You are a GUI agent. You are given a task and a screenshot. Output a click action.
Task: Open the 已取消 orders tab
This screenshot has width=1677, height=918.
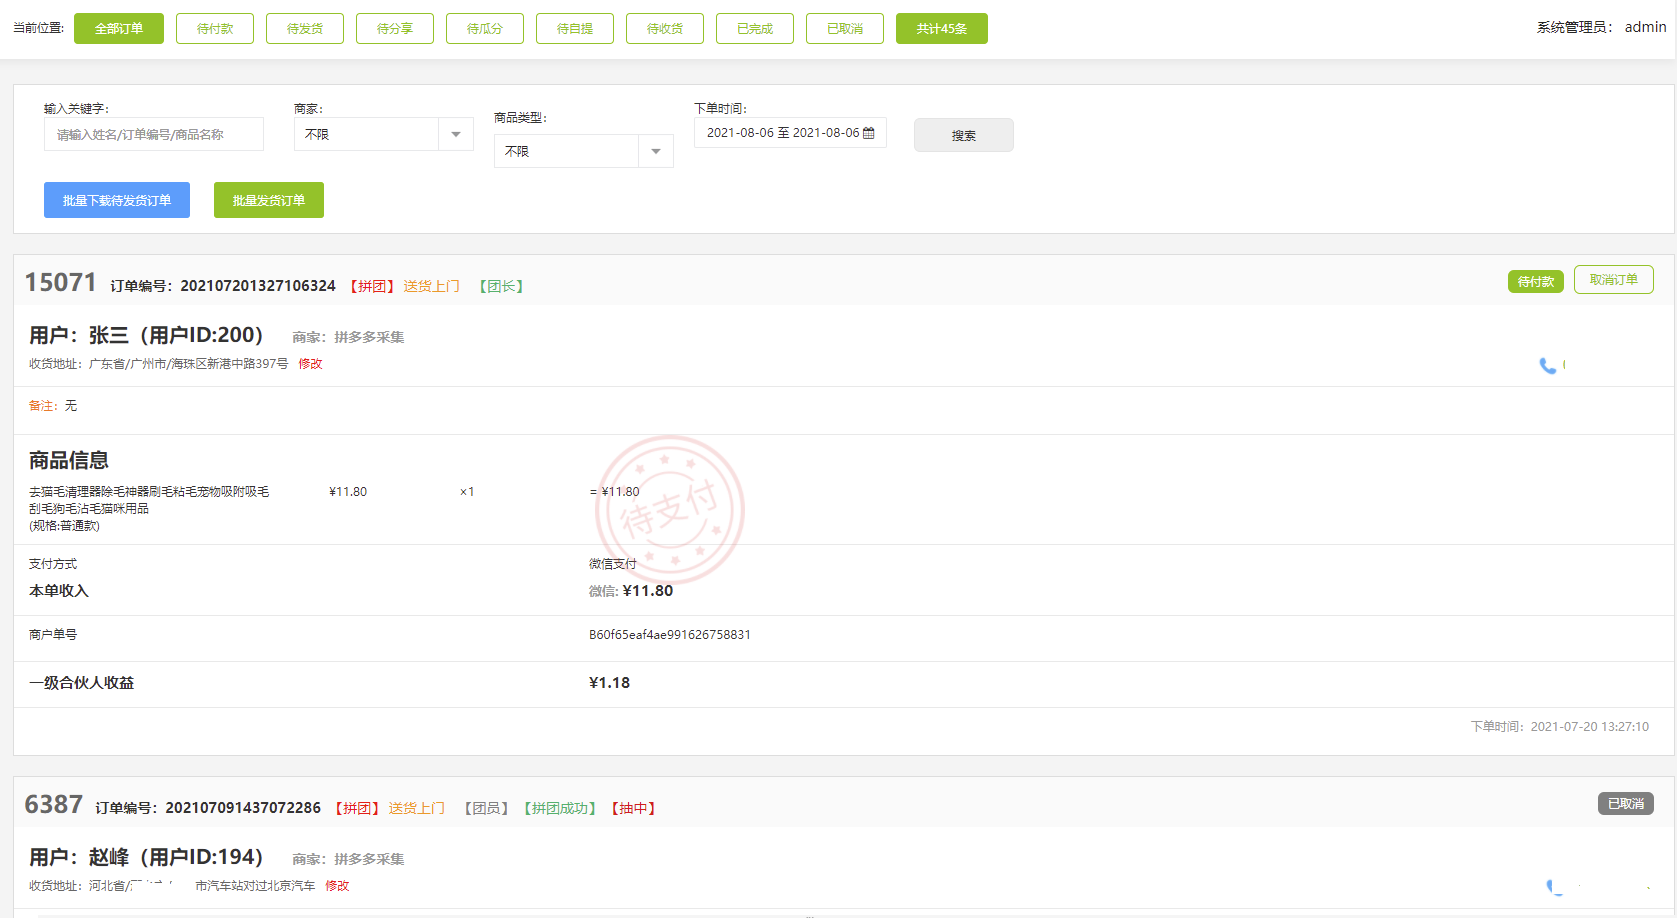[845, 29]
